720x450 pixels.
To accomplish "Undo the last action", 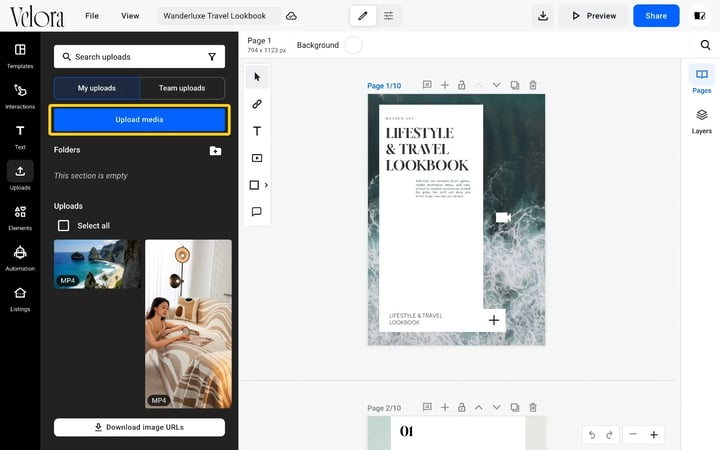I will point(592,434).
